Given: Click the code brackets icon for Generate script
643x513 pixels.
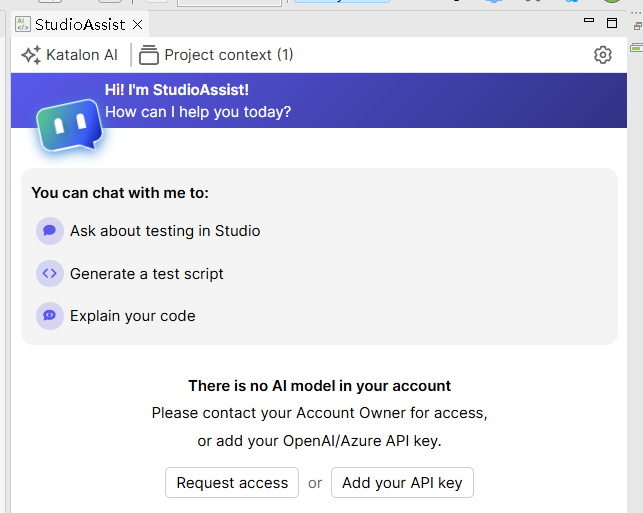Looking at the screenshot, I should tap(49, 273).
